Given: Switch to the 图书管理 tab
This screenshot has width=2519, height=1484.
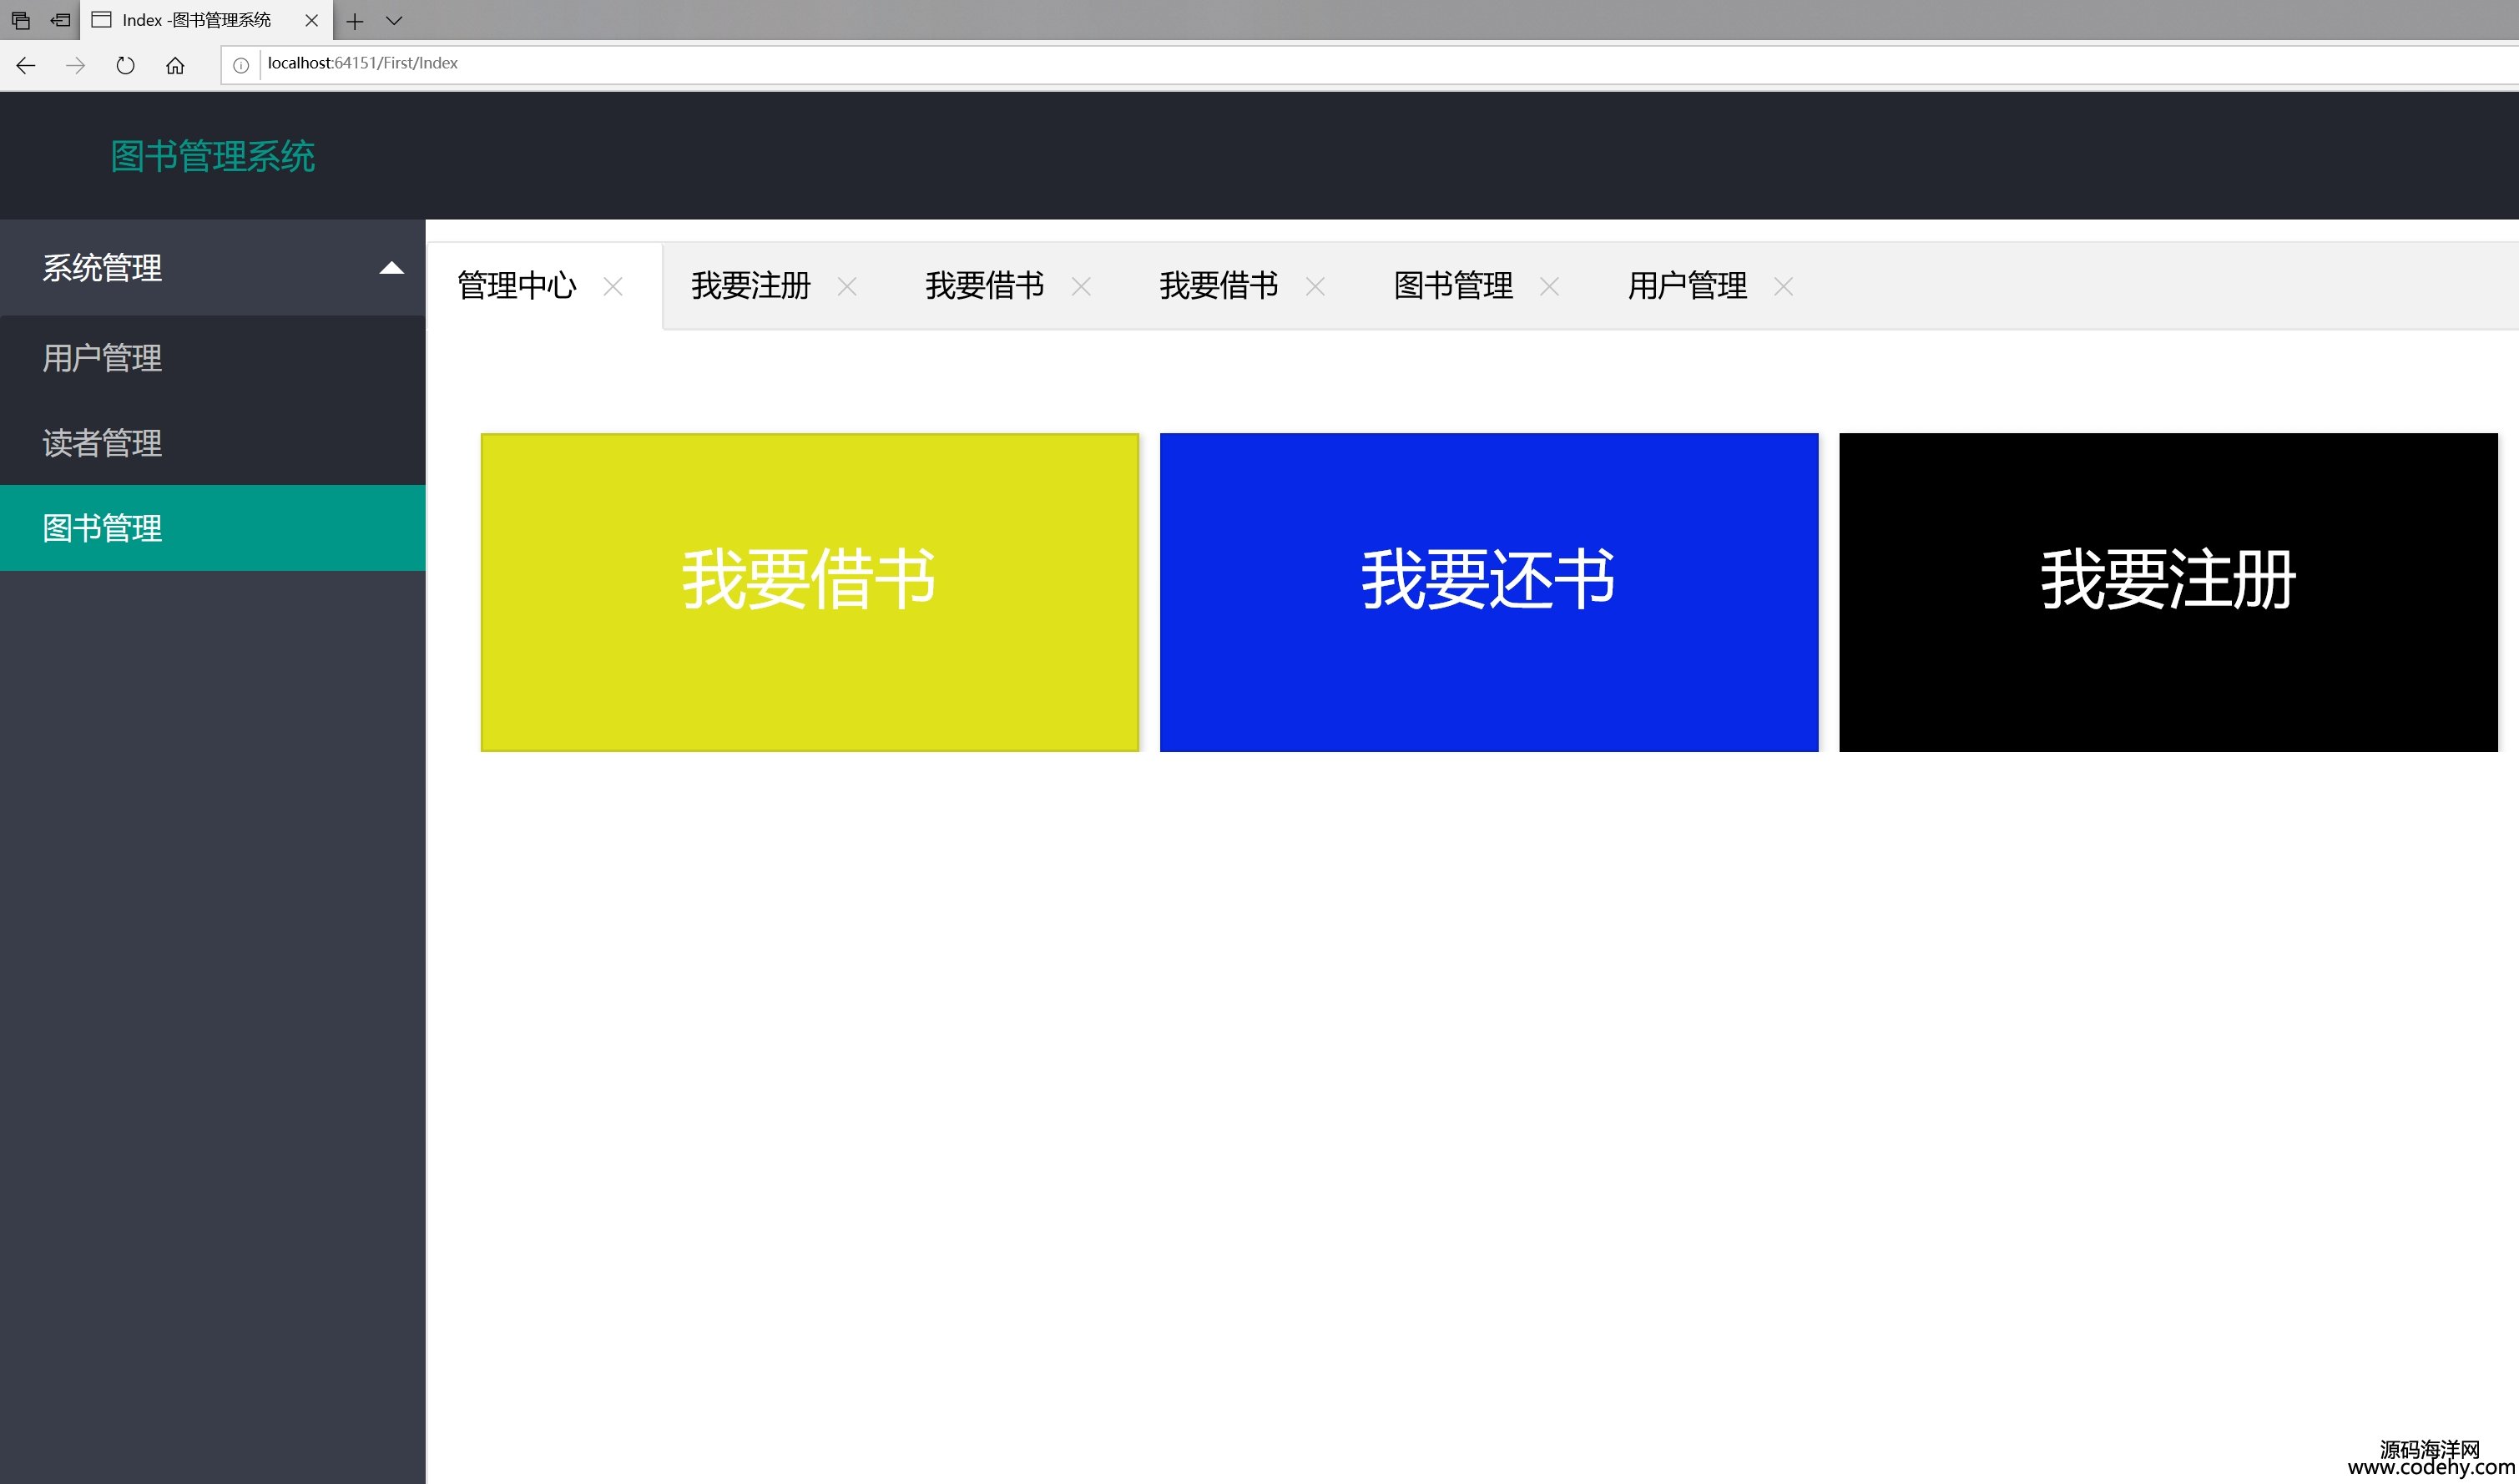Looking at the screenshot, I should point(1453,286).
